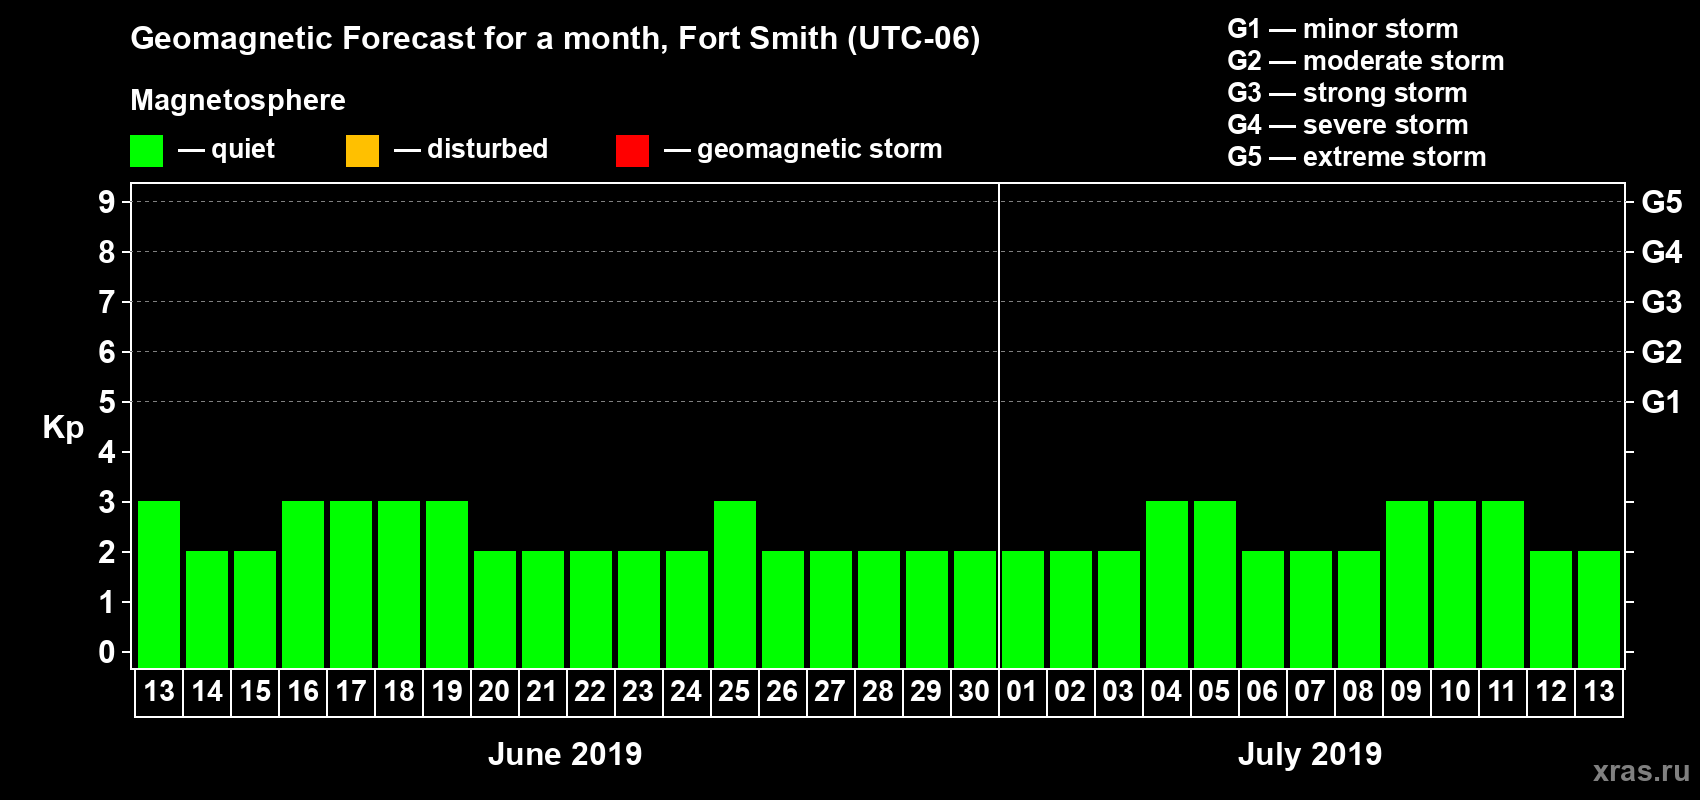Select the bar for June 16

click(303, 584)
